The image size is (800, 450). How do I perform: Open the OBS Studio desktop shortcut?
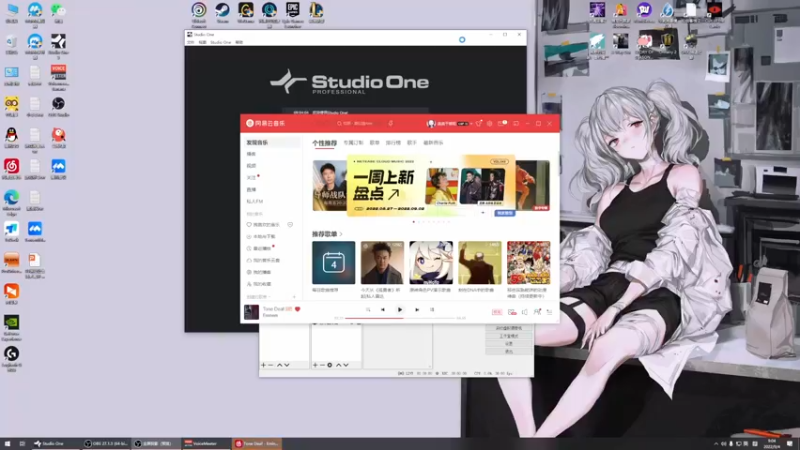pyautogui.click(x=58, y=107)
